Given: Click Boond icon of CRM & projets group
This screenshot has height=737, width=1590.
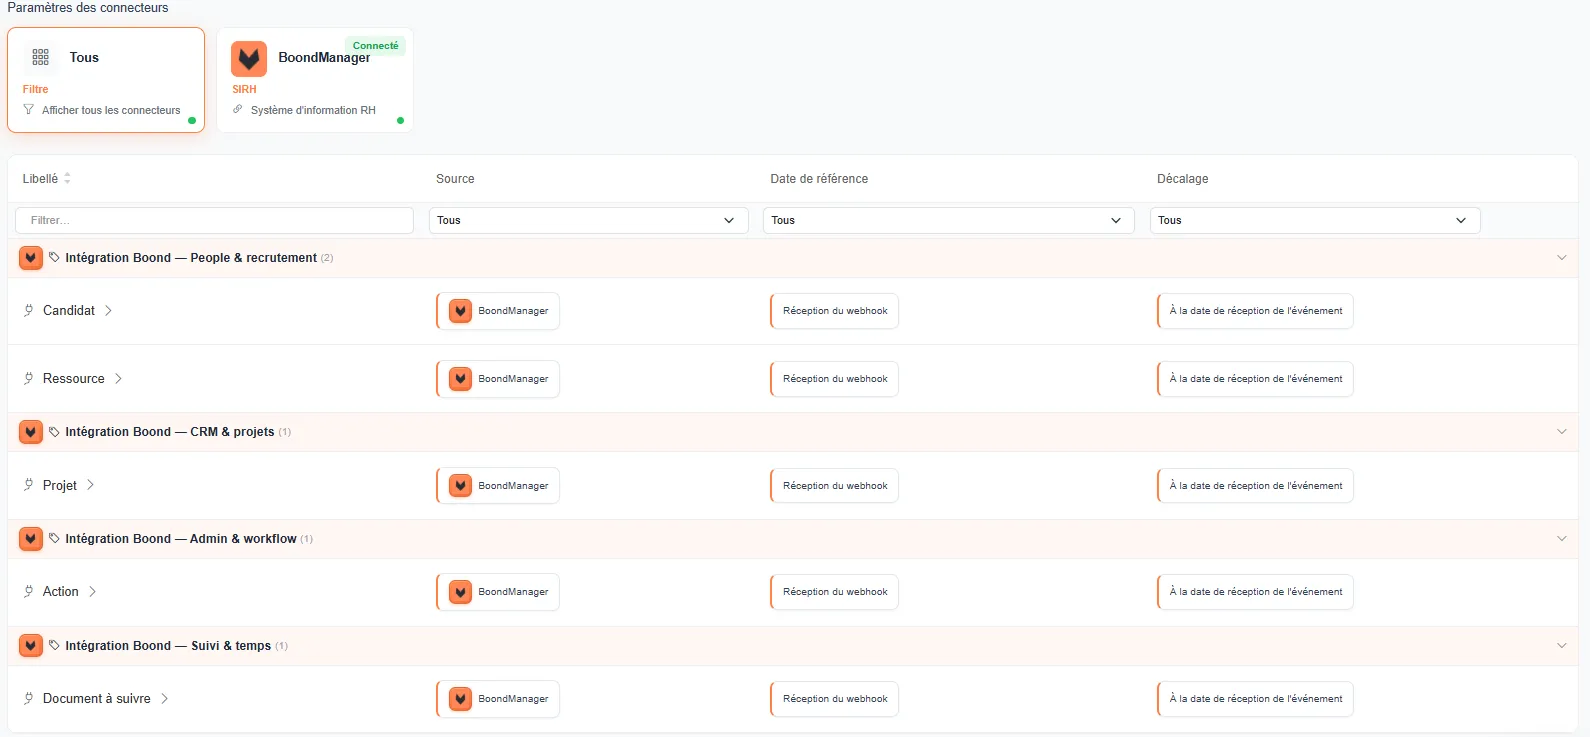Looking at the screenshot, I should (x=31, y=432).
